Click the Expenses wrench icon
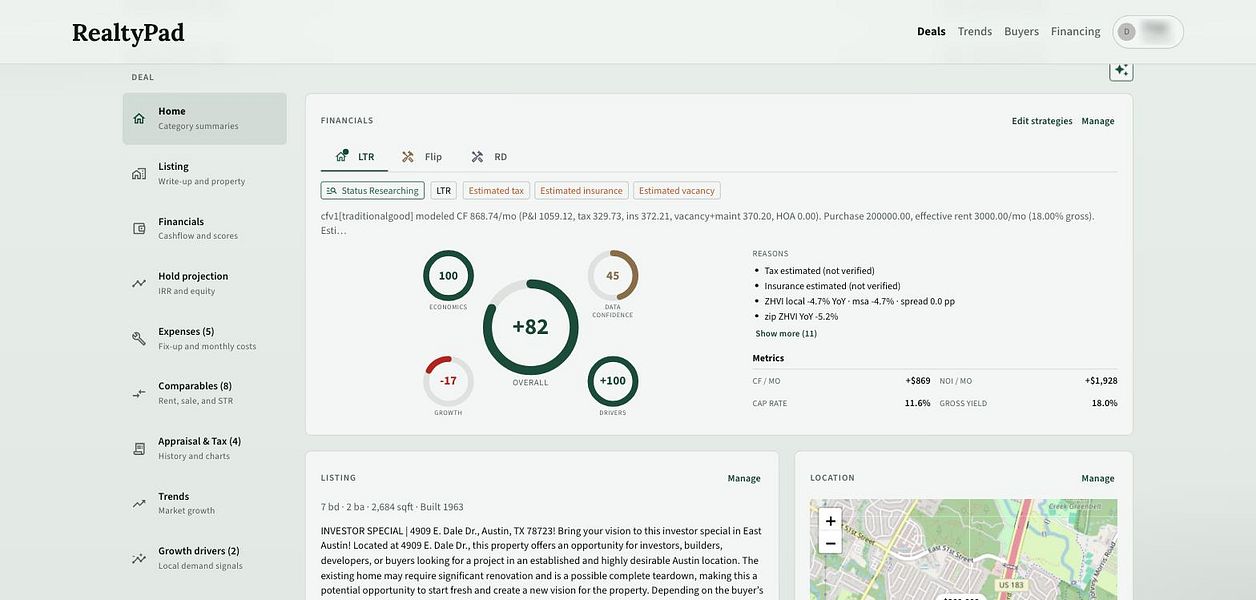1256x600 pixels. pos(139,338)
